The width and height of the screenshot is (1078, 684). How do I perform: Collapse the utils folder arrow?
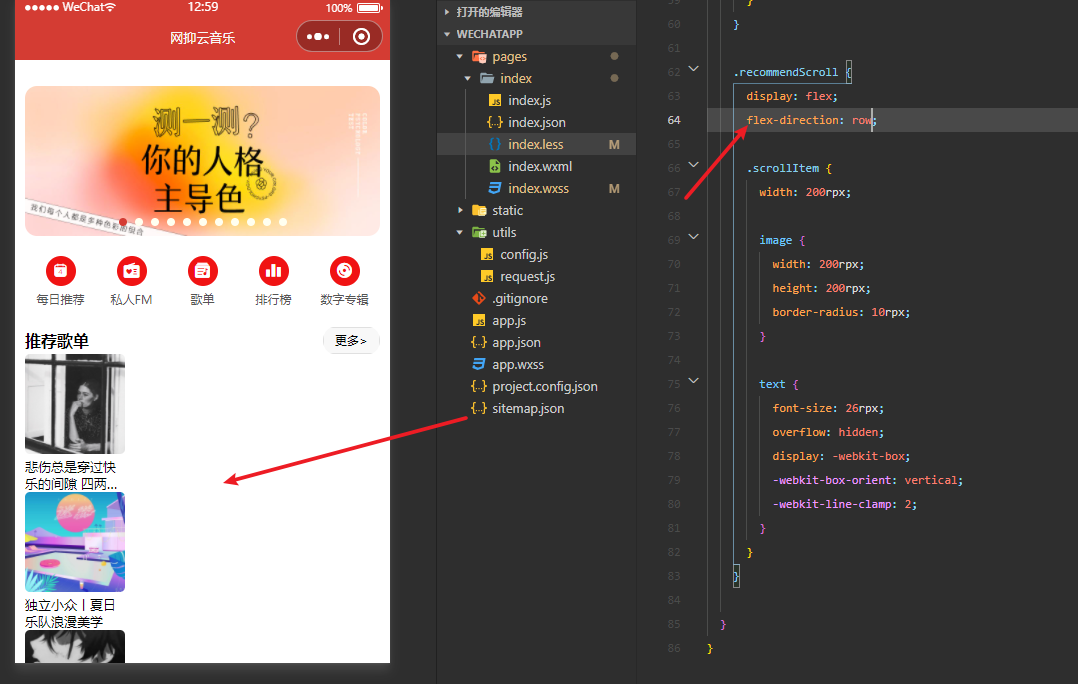coord(460,232)
